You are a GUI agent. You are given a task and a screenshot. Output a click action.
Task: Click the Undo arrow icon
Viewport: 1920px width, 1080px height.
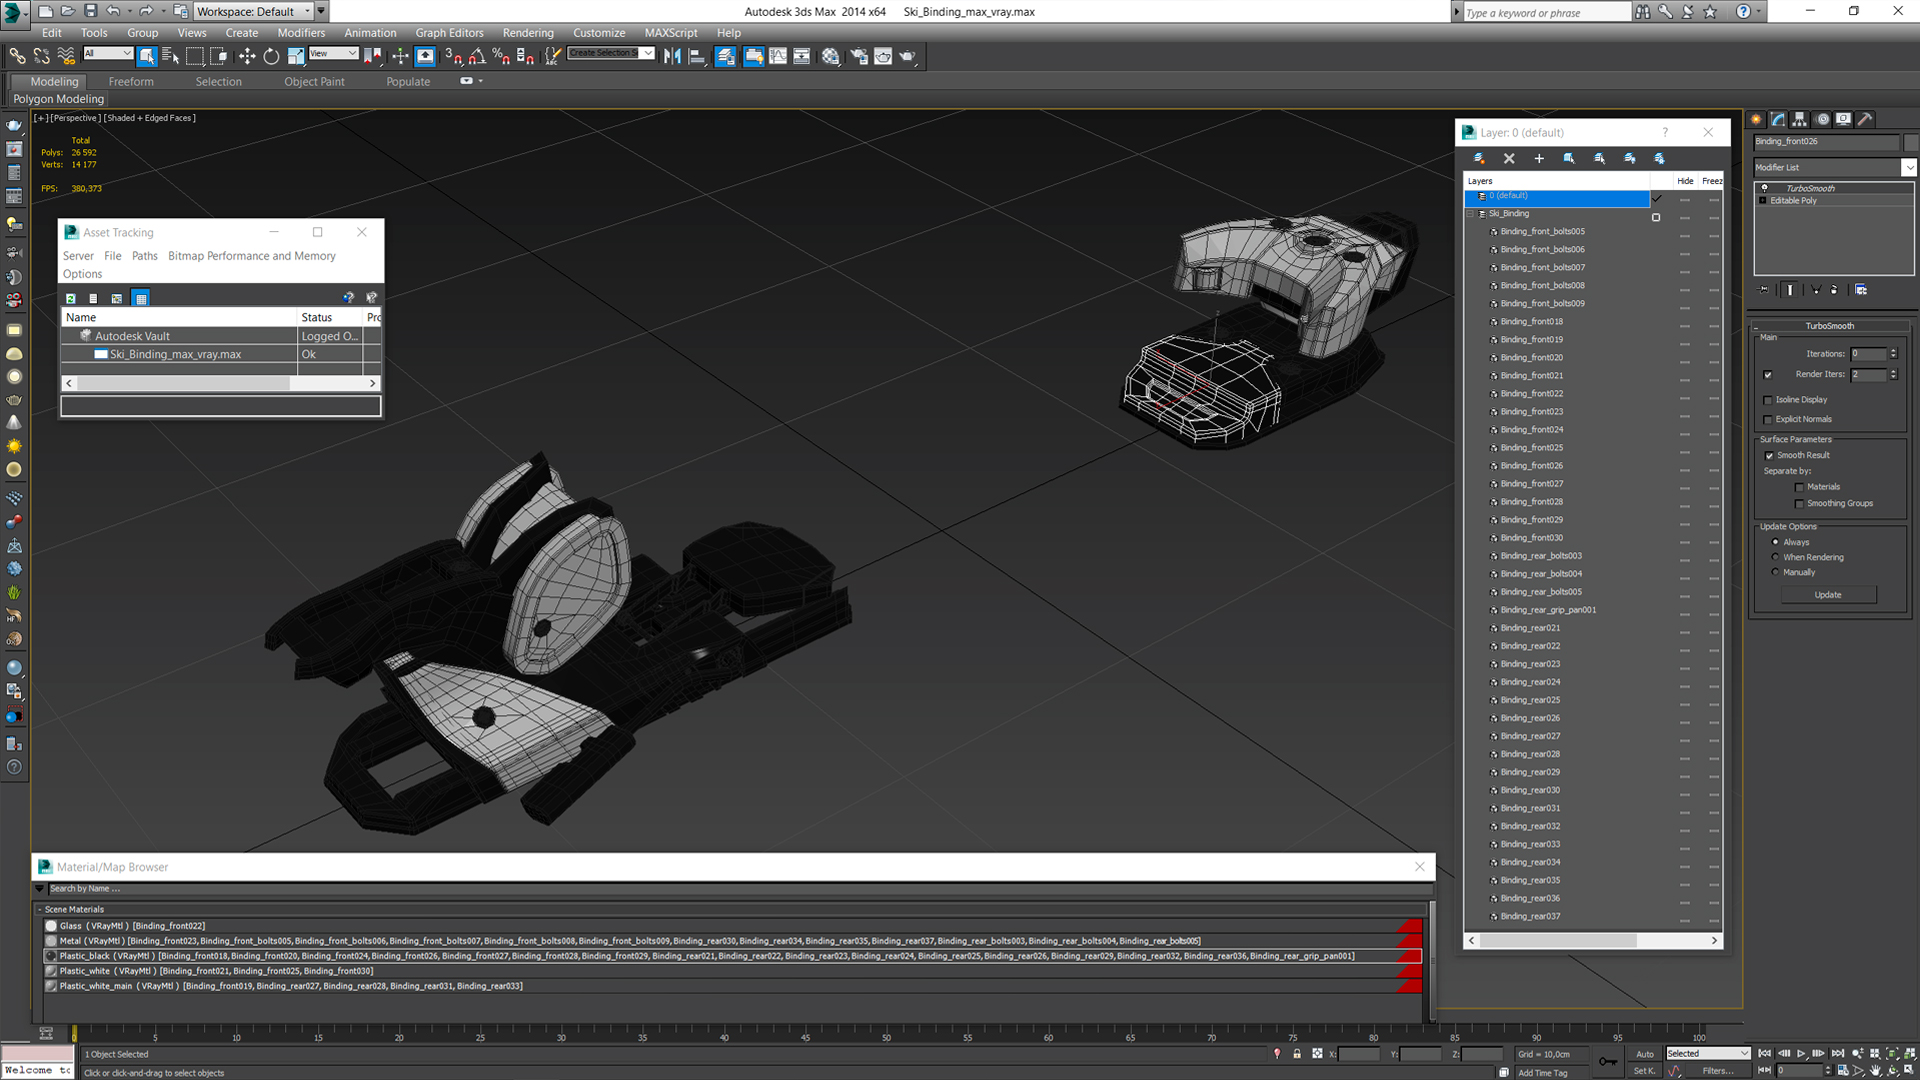113,11
